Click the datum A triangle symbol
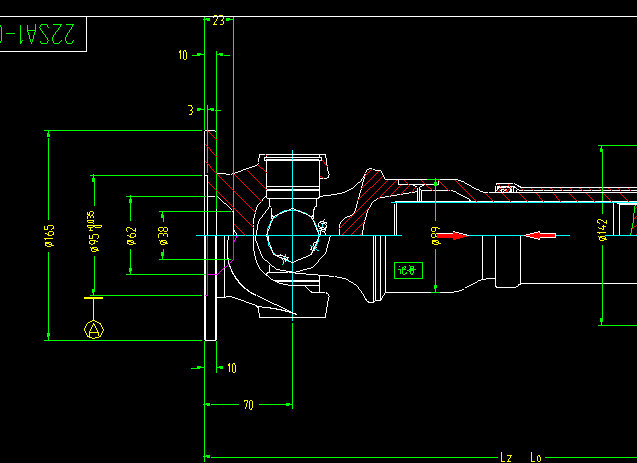 [94, 329]
